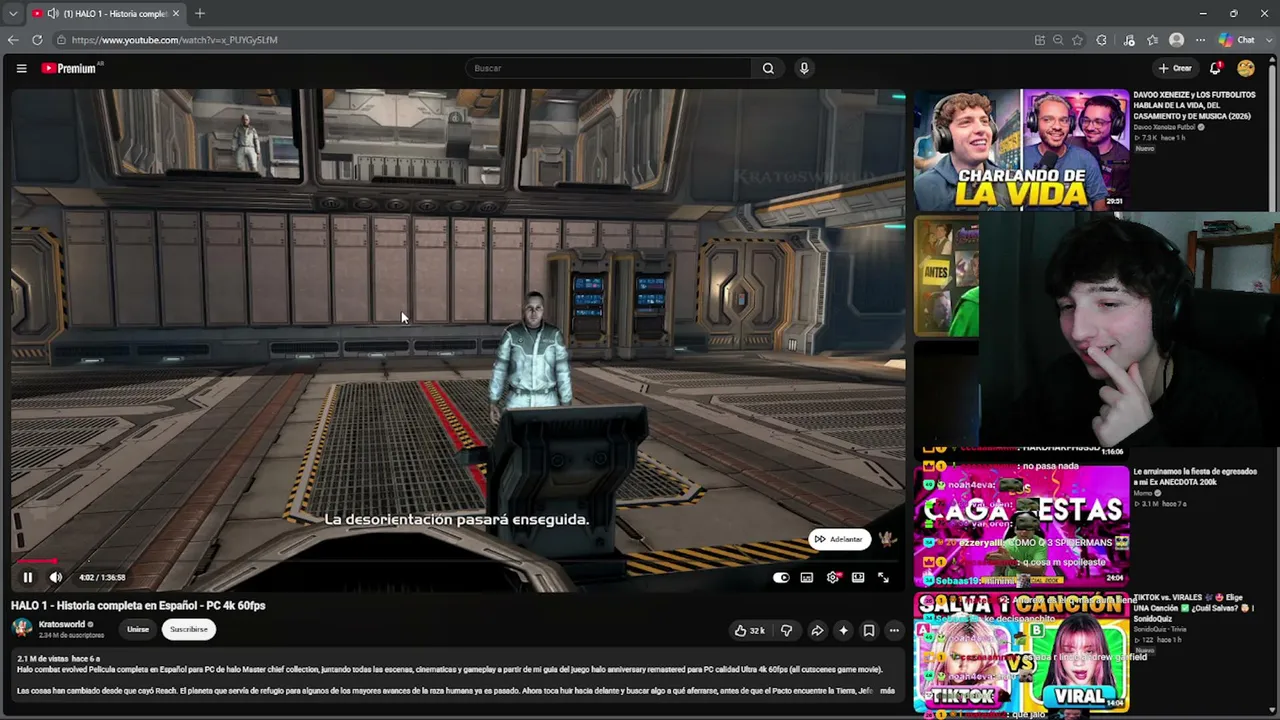
Task: Open the favorites list star icon
Action: tap(1153, 40)
